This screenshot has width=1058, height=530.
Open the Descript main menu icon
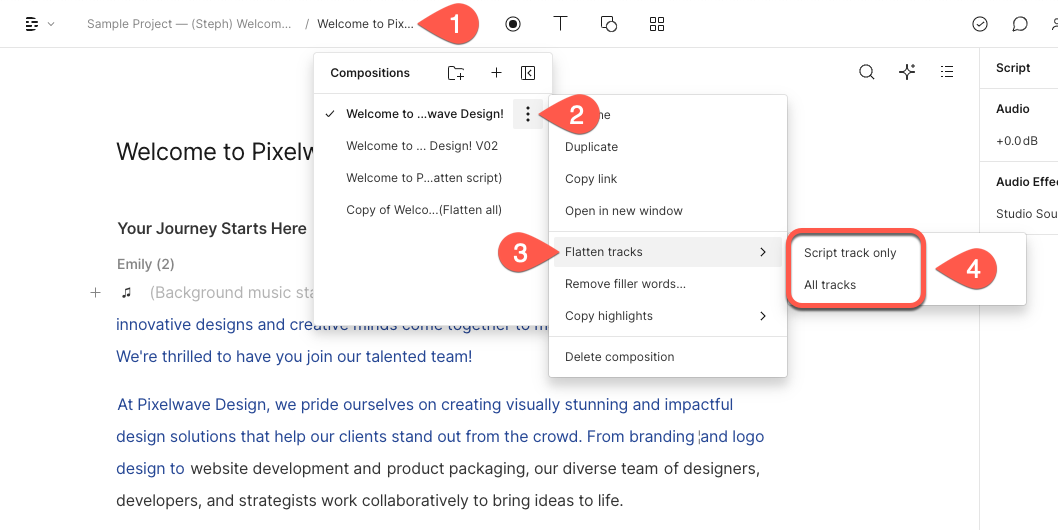pyautogui.click(x=32, y=24)
